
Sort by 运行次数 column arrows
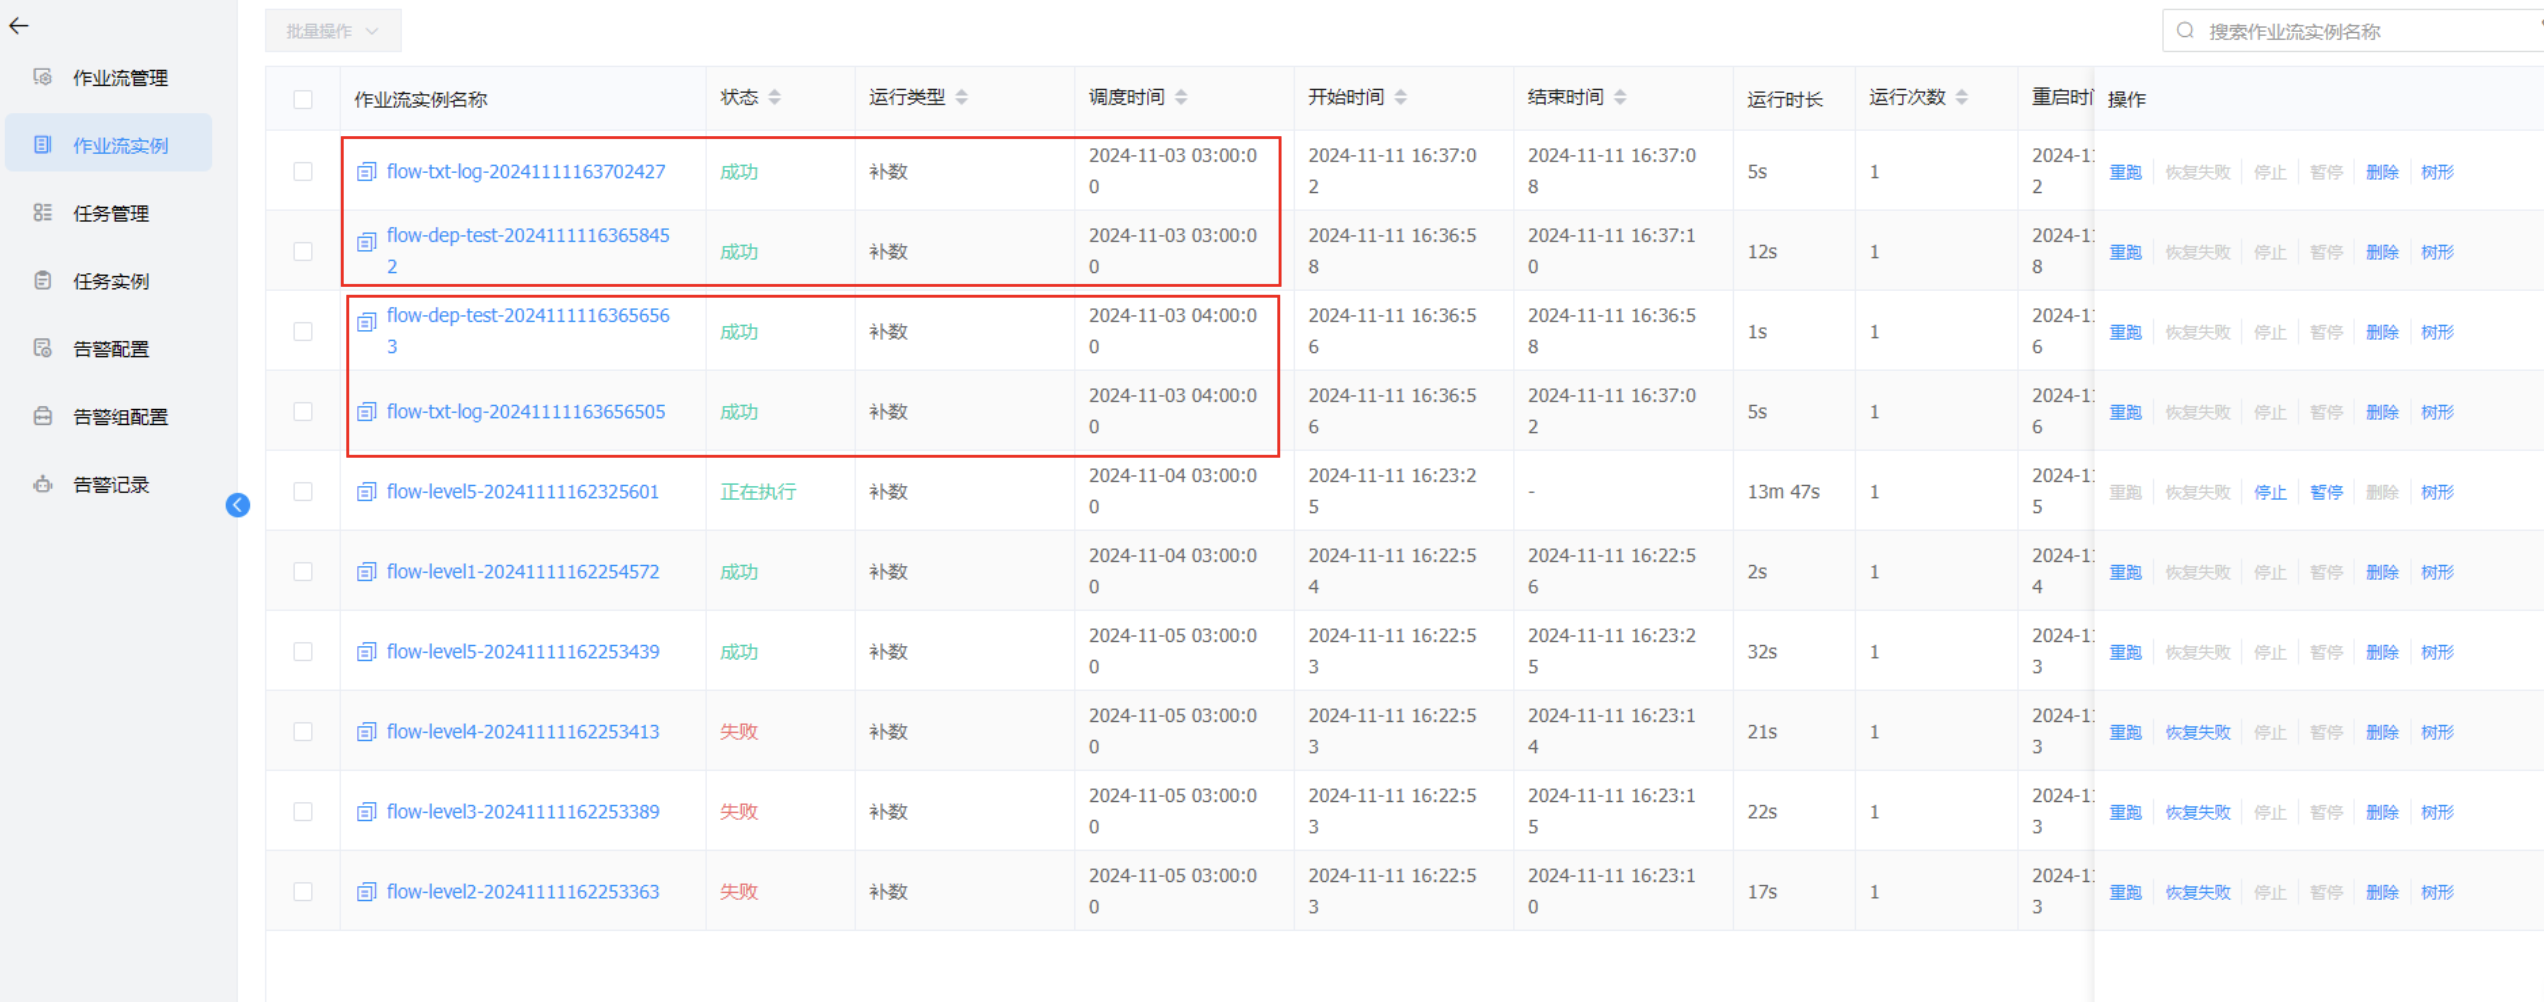pos(1962,97)
